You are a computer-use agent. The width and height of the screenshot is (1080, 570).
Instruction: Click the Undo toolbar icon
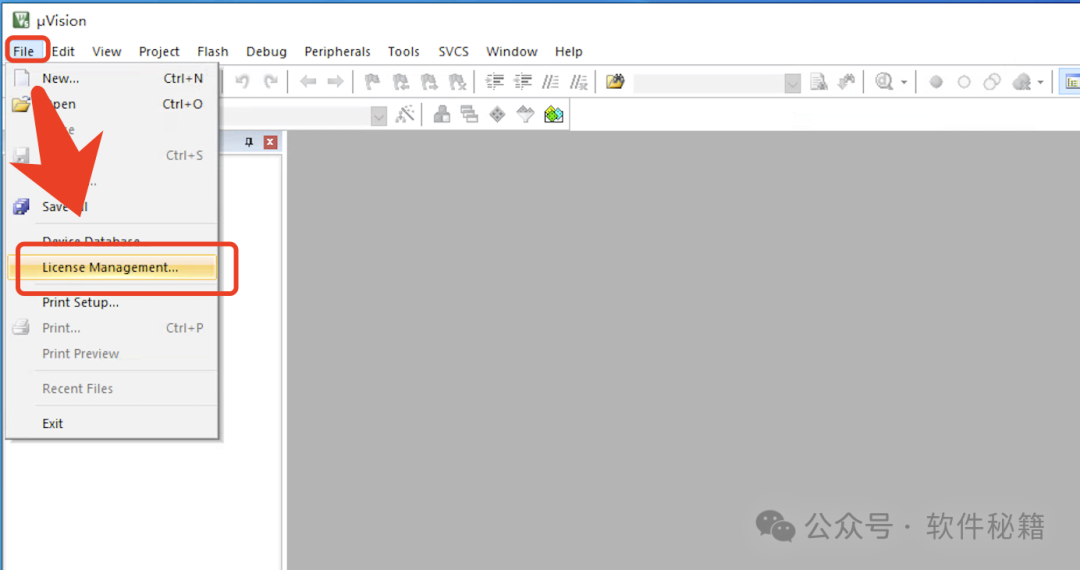[242, 82]
